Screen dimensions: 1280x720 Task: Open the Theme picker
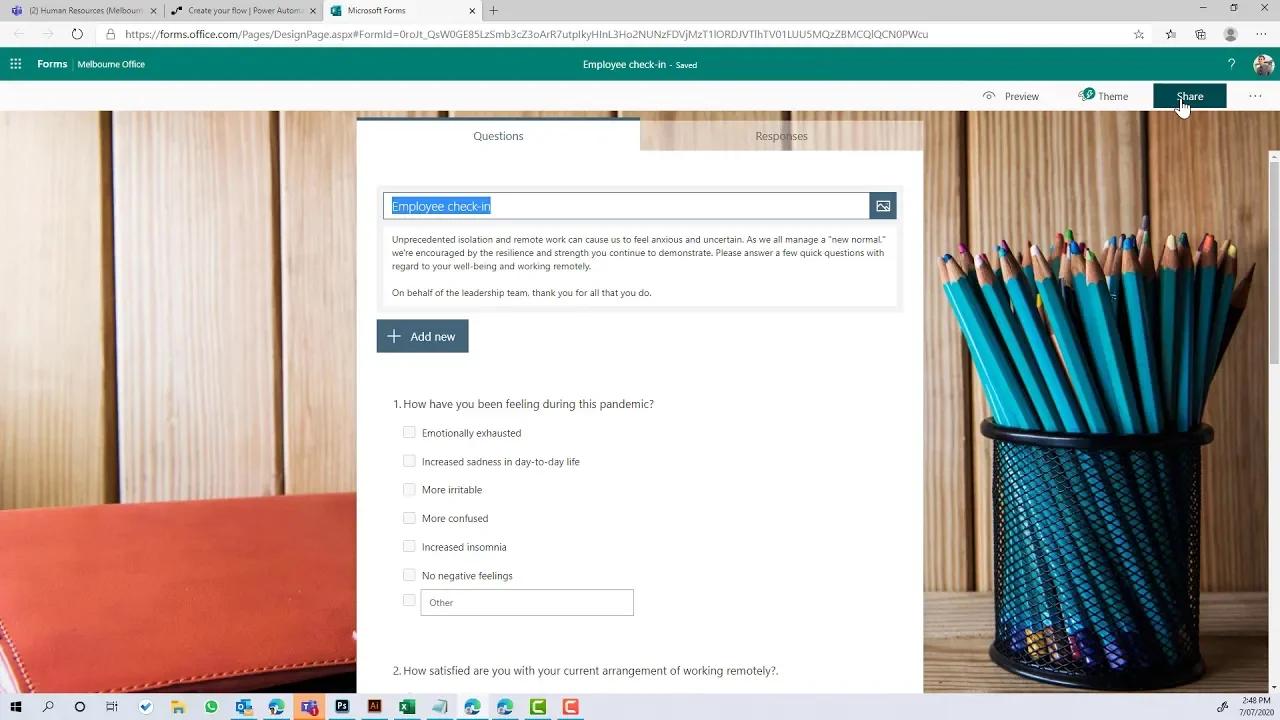point(1104,96)
